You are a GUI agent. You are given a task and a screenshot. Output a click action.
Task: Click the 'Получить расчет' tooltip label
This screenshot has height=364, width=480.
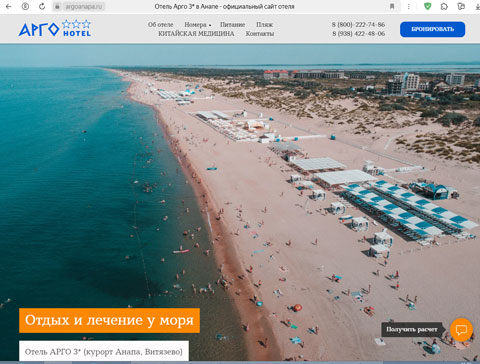point(412,329)
